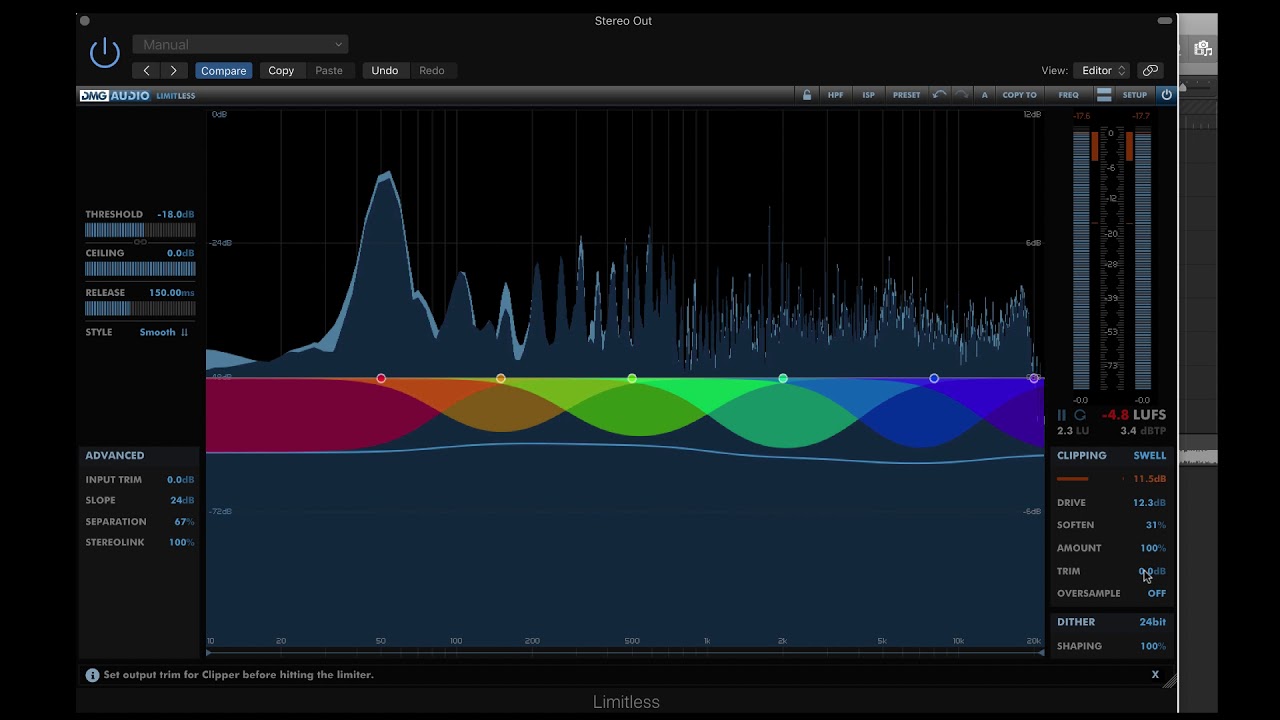Viewport: 1280px width, 720px height.
Task: Select the blue band crossover node
Action: (x=934, y=378)
